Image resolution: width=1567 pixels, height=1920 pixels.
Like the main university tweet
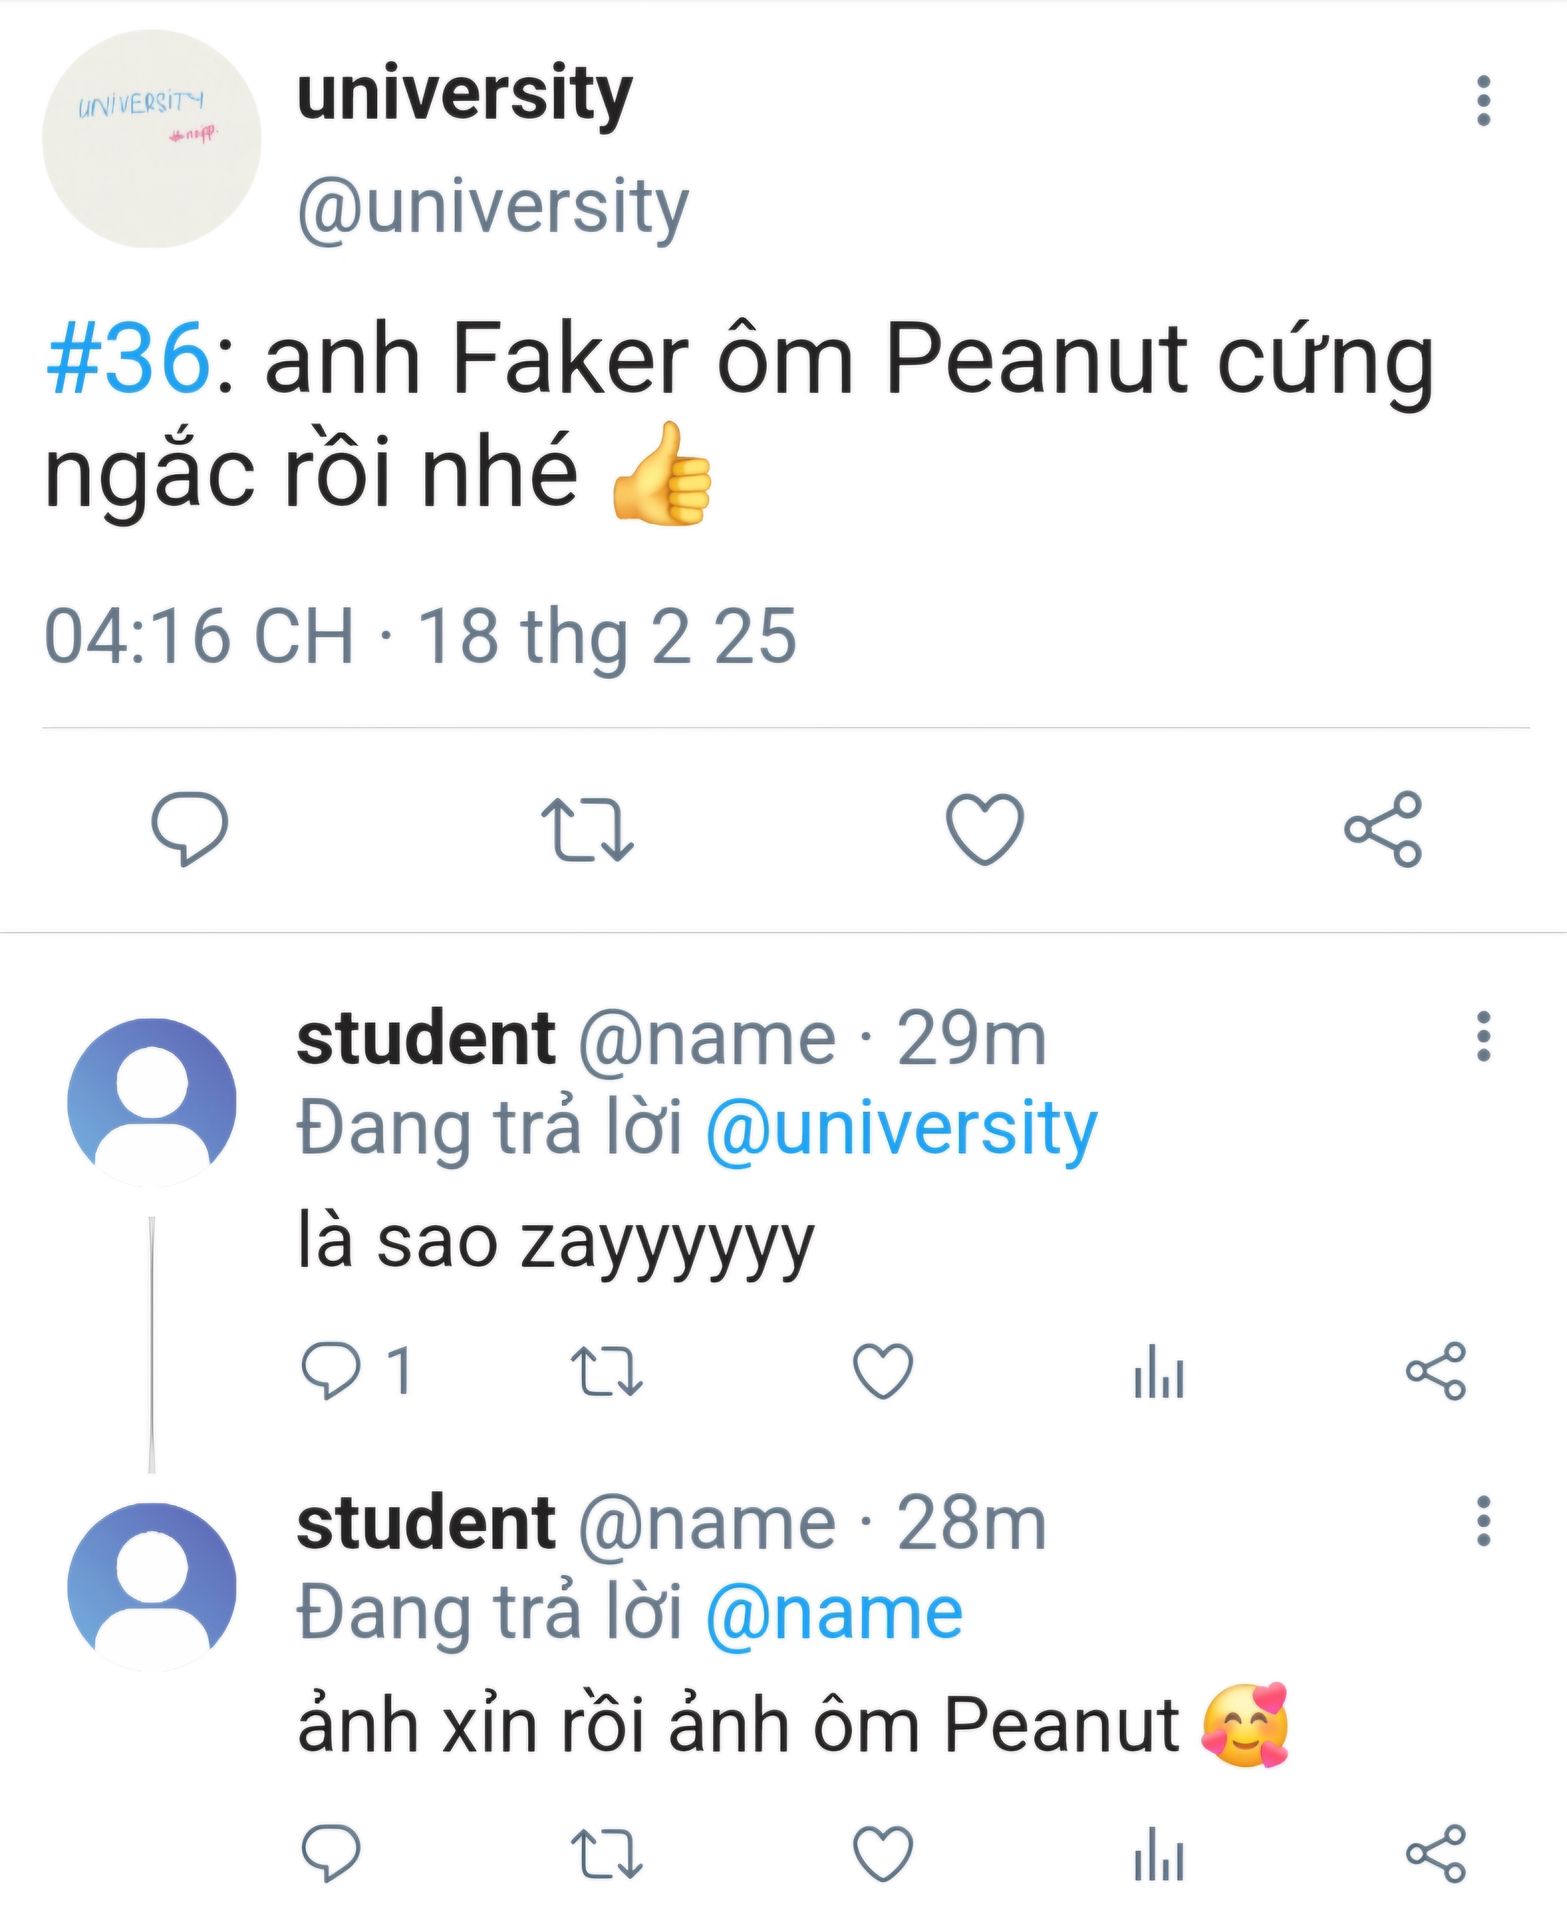point(985,828)
